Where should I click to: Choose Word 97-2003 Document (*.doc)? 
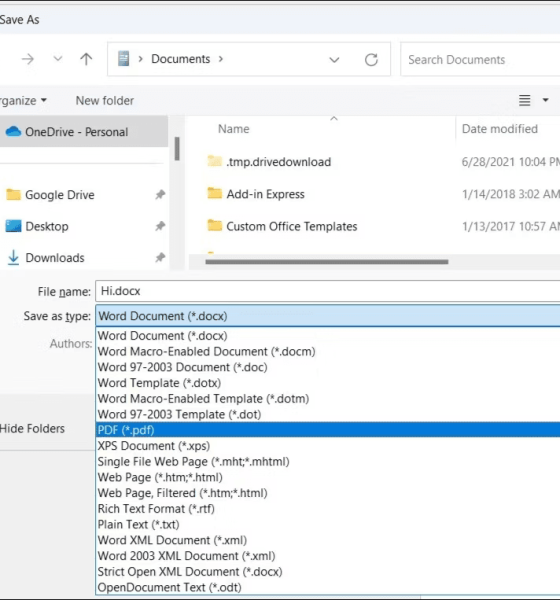[328, 367]
